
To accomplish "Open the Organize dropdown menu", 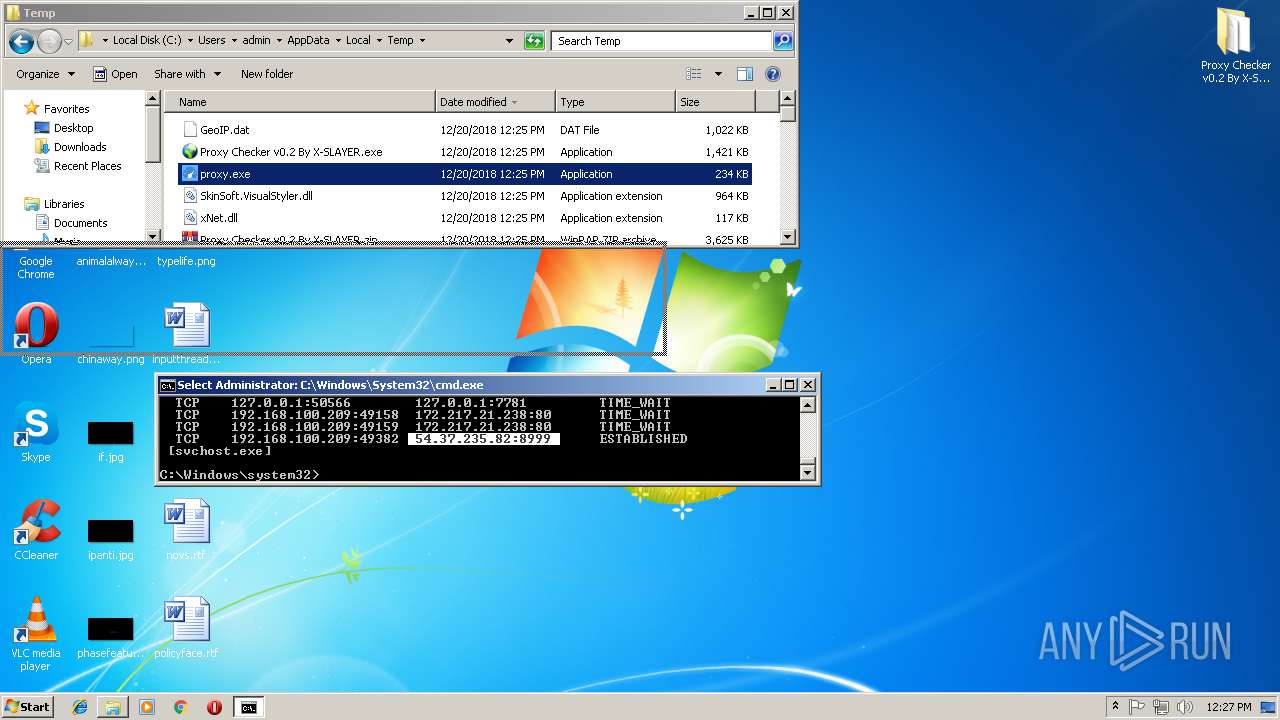I will click(x=45, y=74).
